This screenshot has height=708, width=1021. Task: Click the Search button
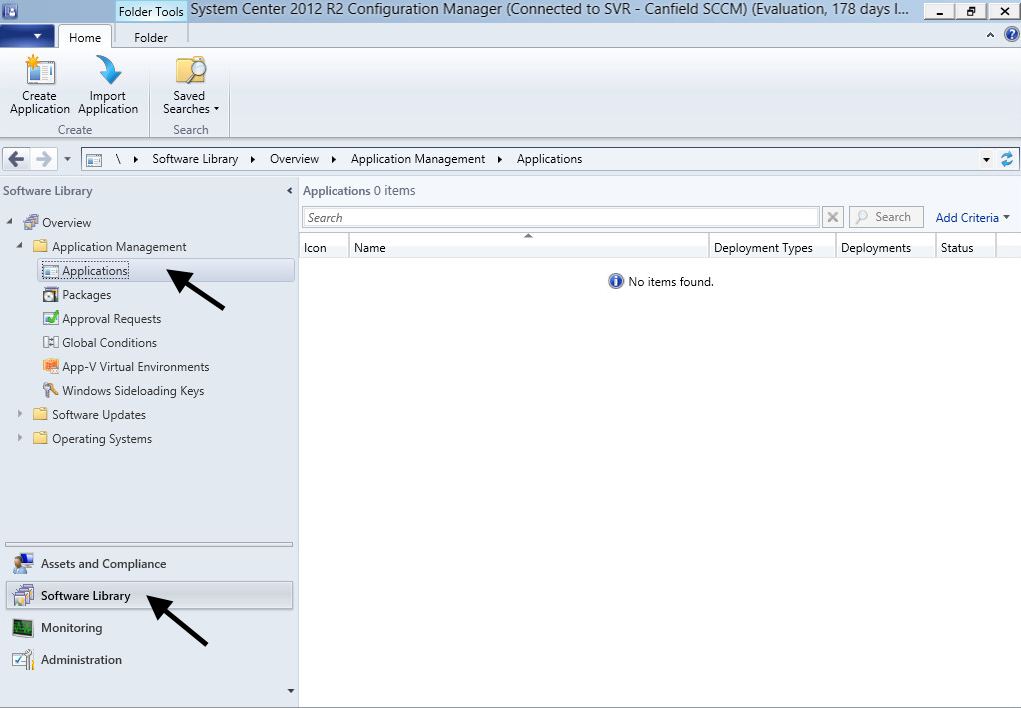(886, 217)
